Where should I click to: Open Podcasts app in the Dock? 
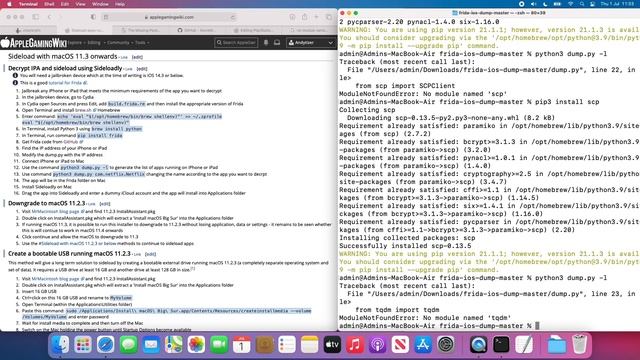pos(378,344)
